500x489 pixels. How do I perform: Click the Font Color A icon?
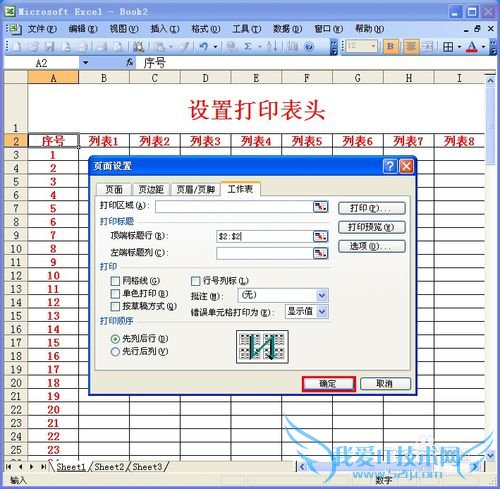(x=472, y=47)
